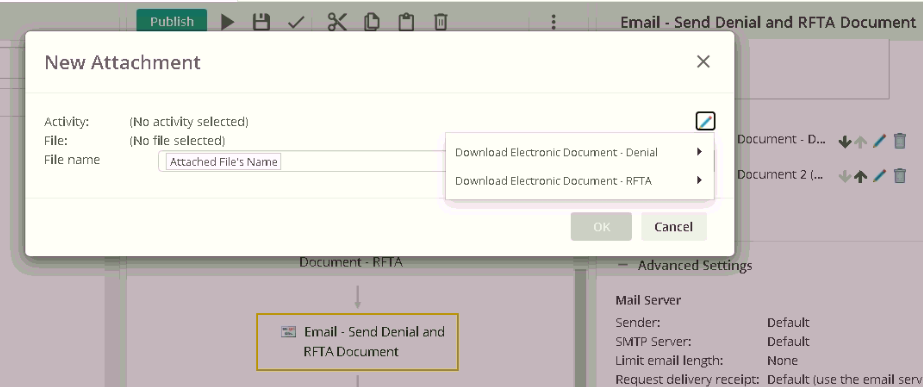Move first attachment up with up arrow

pos(861,141)
